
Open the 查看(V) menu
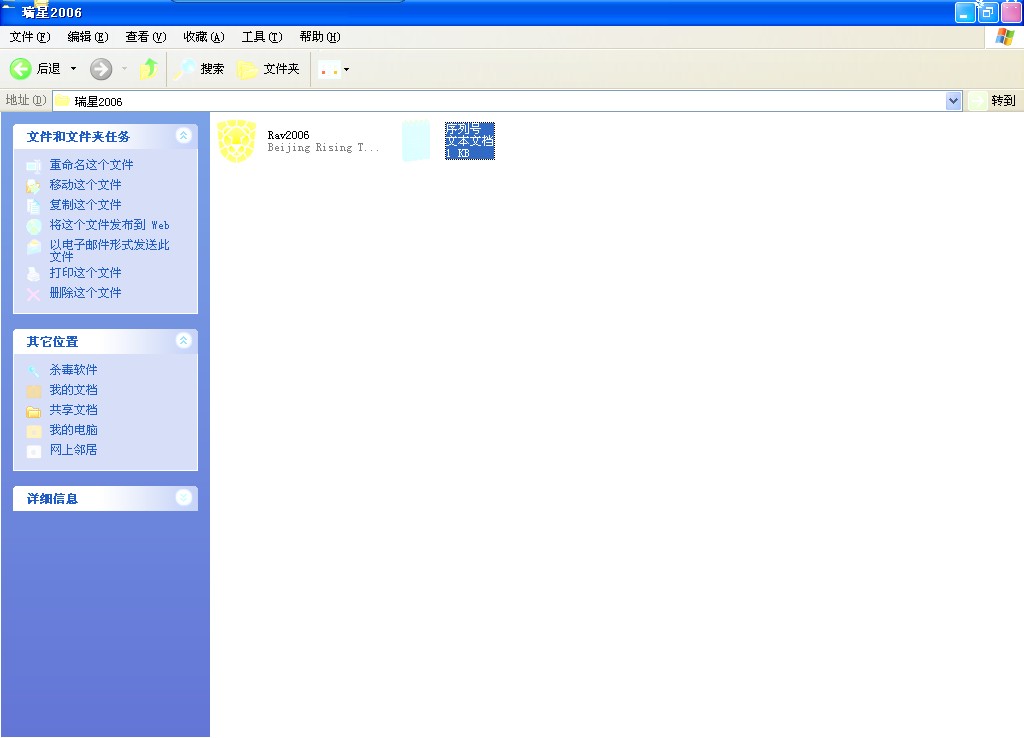(x=146, y=37)
